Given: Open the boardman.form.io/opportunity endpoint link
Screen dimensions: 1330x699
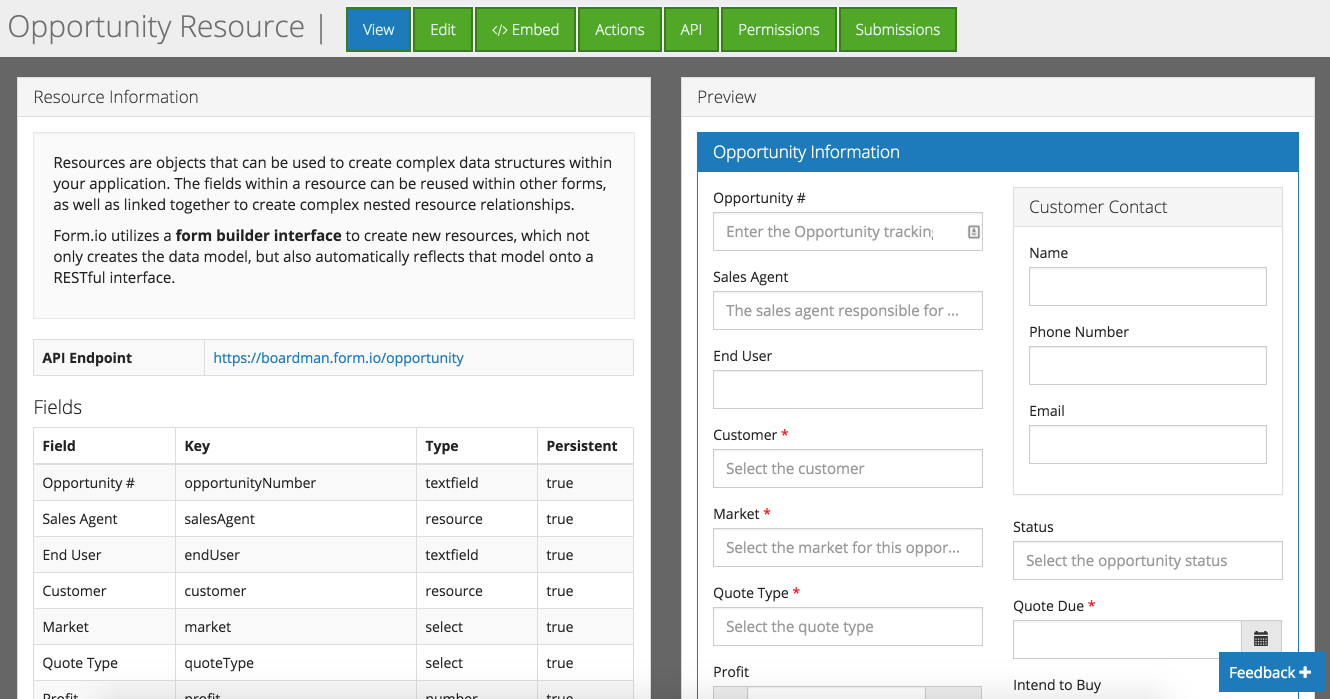Looking at the screenshot, I should click(338, 358).
